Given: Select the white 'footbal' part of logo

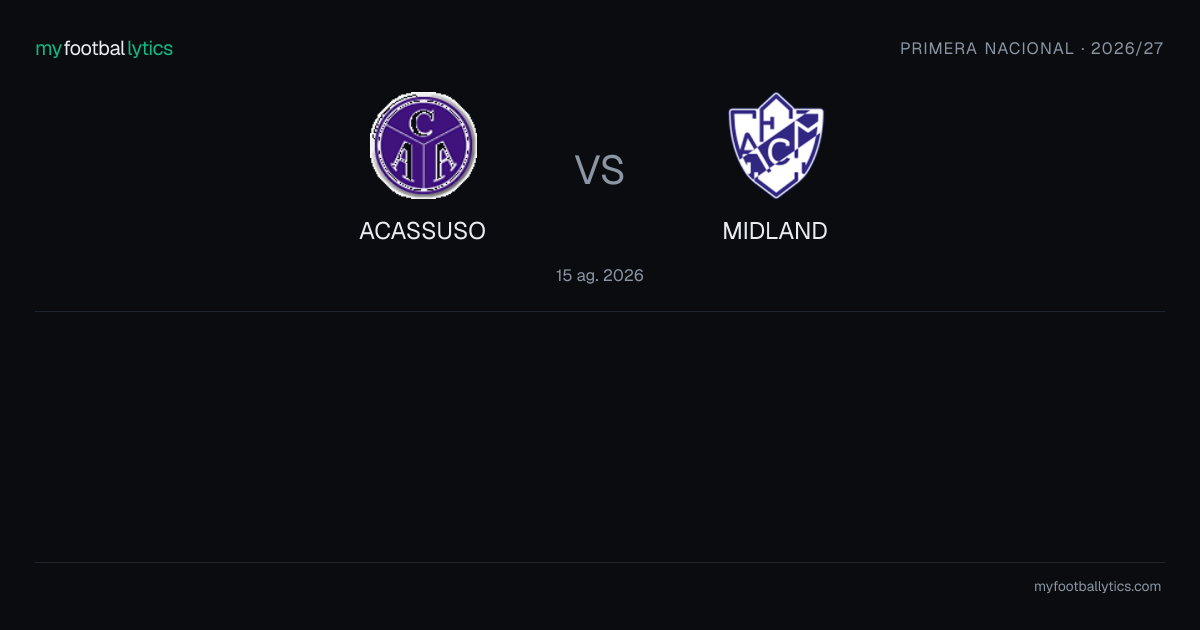Looking at the screenshot, I should (95, 48).
